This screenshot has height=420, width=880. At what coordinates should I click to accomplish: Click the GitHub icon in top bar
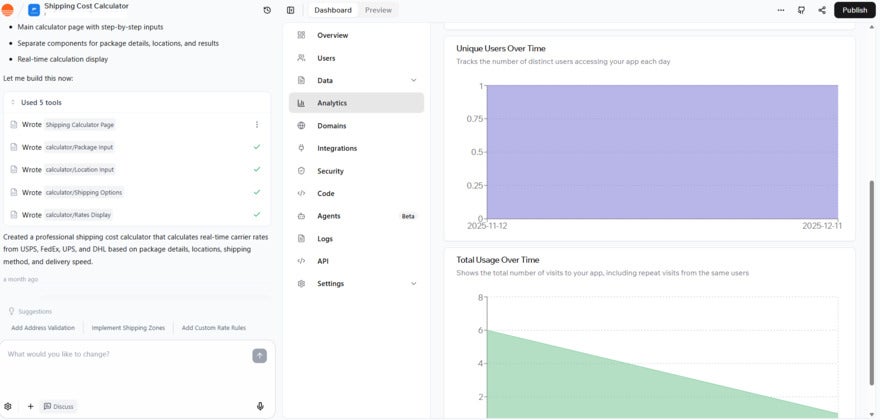click(x=801, y=10)
